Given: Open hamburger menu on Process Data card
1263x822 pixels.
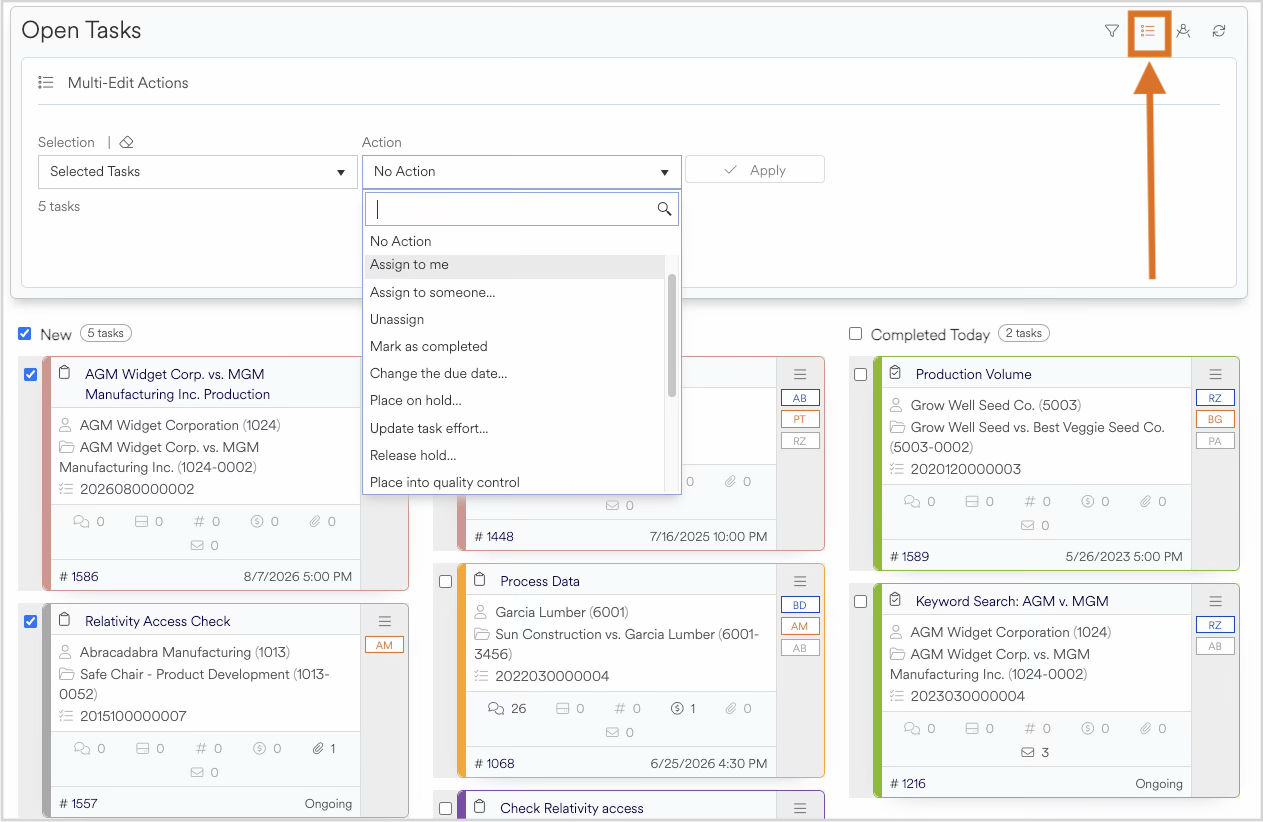Looking at the screenshot, I should click(x=800, y=582).
